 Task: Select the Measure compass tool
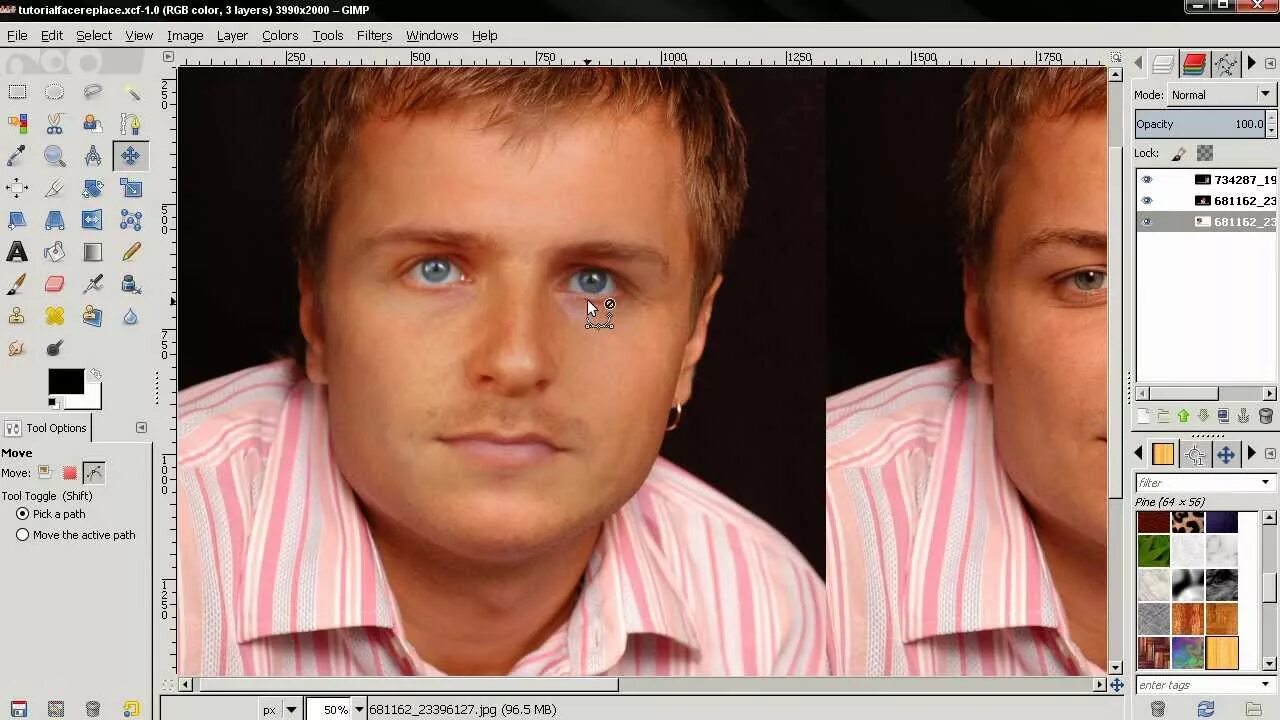coord(93,156)
